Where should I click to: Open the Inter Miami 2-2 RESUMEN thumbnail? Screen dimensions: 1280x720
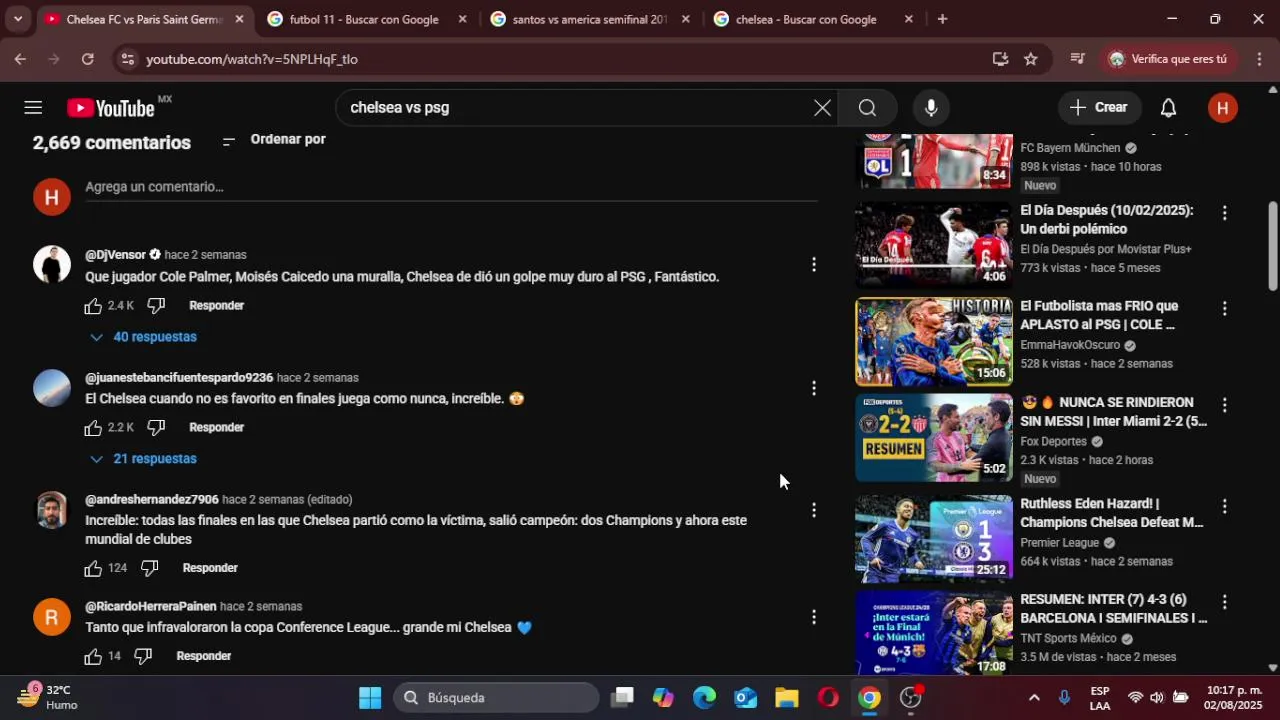[934, 438]
